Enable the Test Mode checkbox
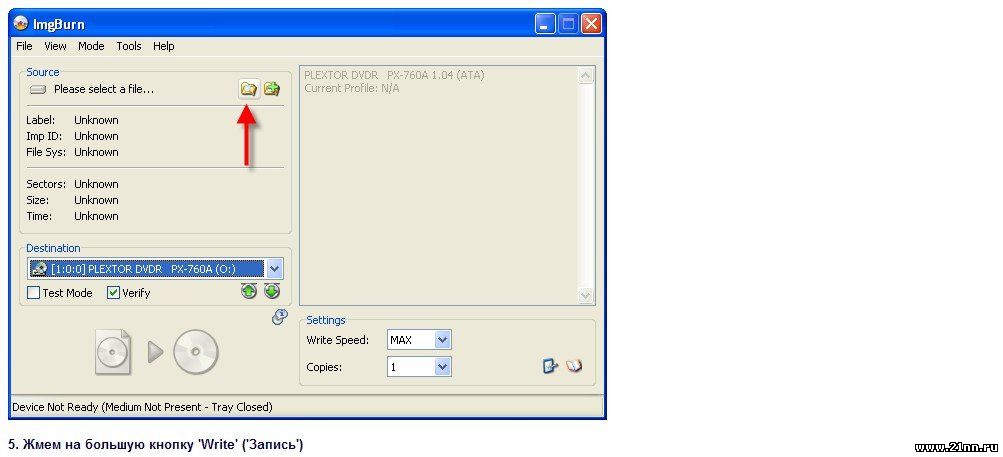Viewport: 1003px width, 457px height. 34,293
